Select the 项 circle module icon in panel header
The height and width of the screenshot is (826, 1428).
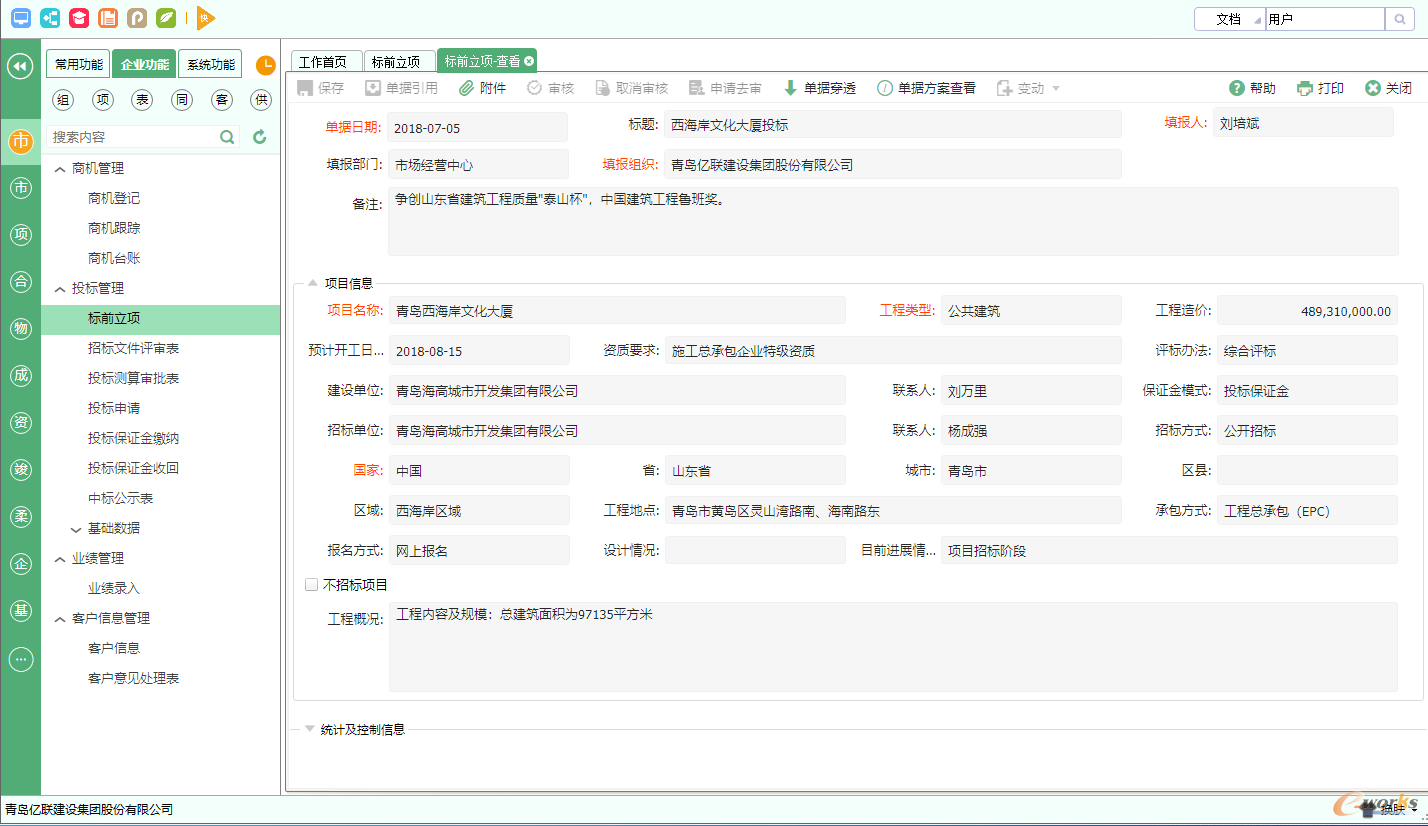[x=103, y=99]
